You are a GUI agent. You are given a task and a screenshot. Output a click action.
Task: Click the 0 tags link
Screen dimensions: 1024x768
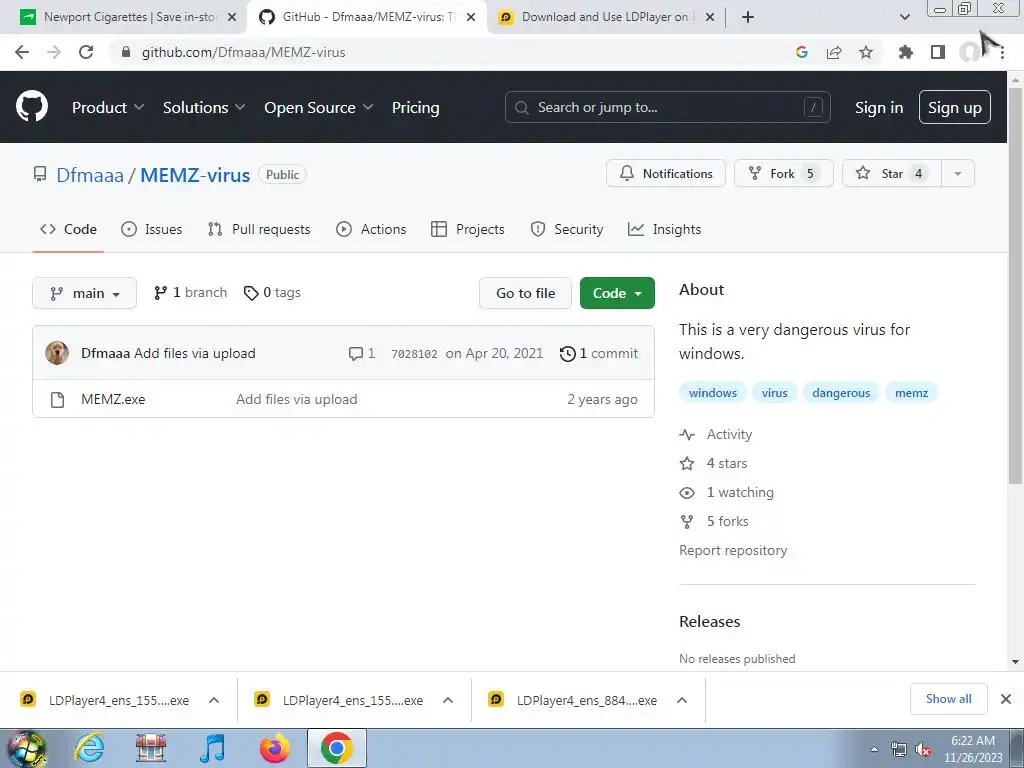coord(272,293)
